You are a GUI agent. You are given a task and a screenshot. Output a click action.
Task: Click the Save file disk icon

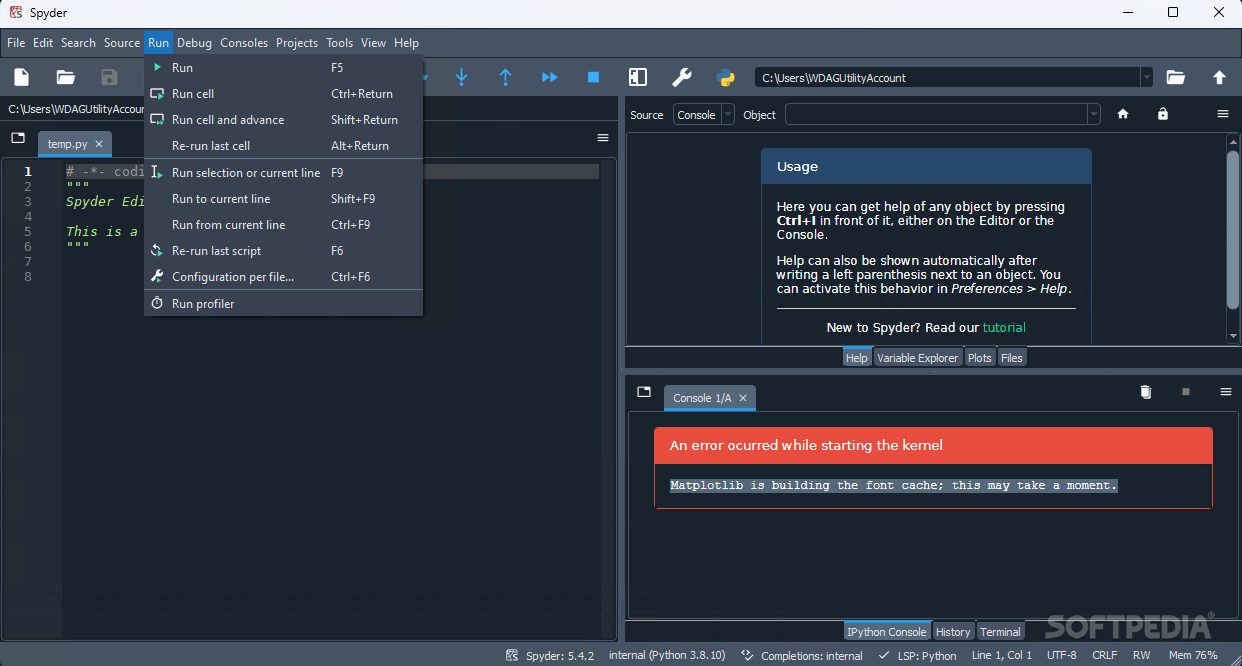click(x=110, y=77)
